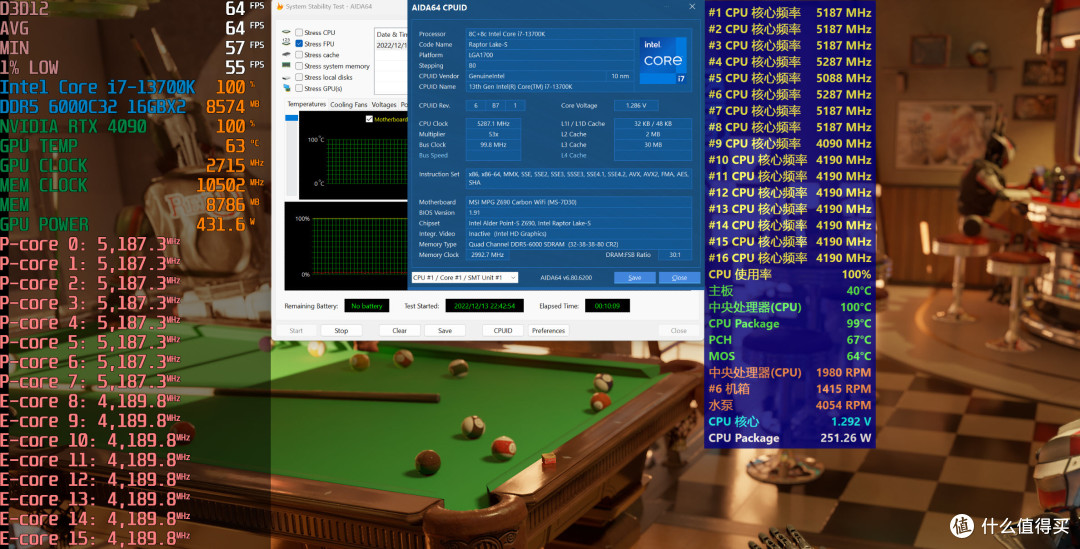Open the Preferences button
Image resolution: width=1080 pixels, height=549 pixels.
click(x=548, y=331)
